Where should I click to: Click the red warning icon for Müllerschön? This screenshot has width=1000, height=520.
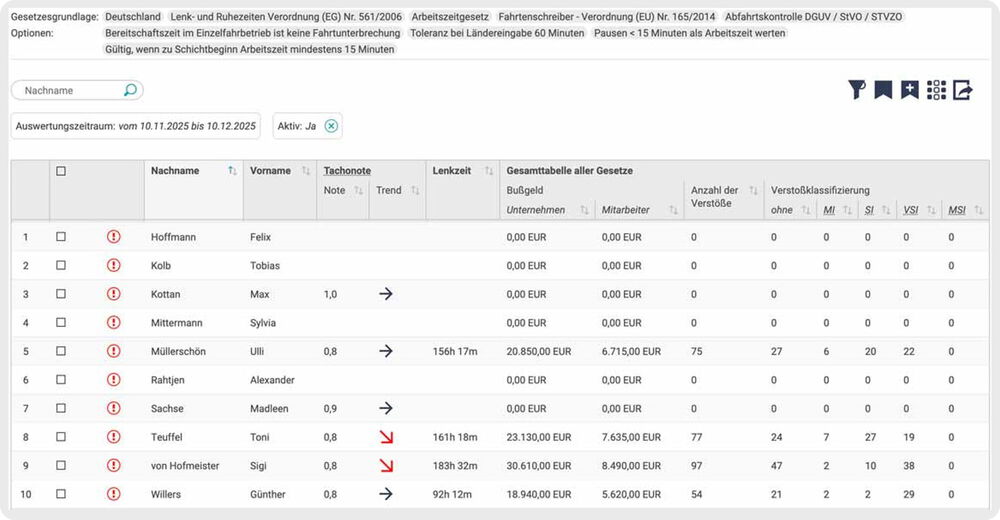(113, 351)
